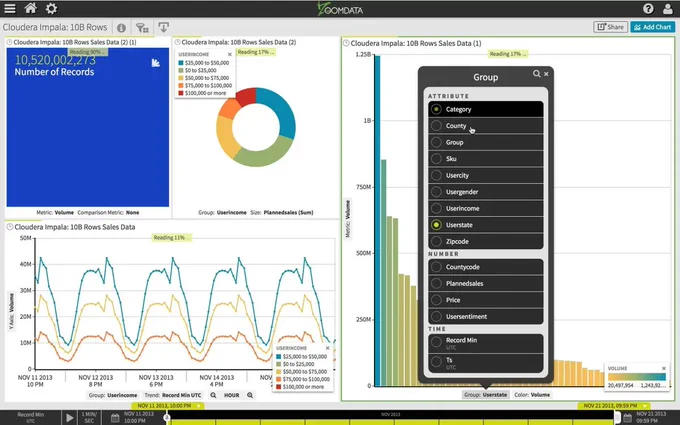Select Usergender as grouping
The width and height of the screenshot is (680, 425).
[485, 192]
